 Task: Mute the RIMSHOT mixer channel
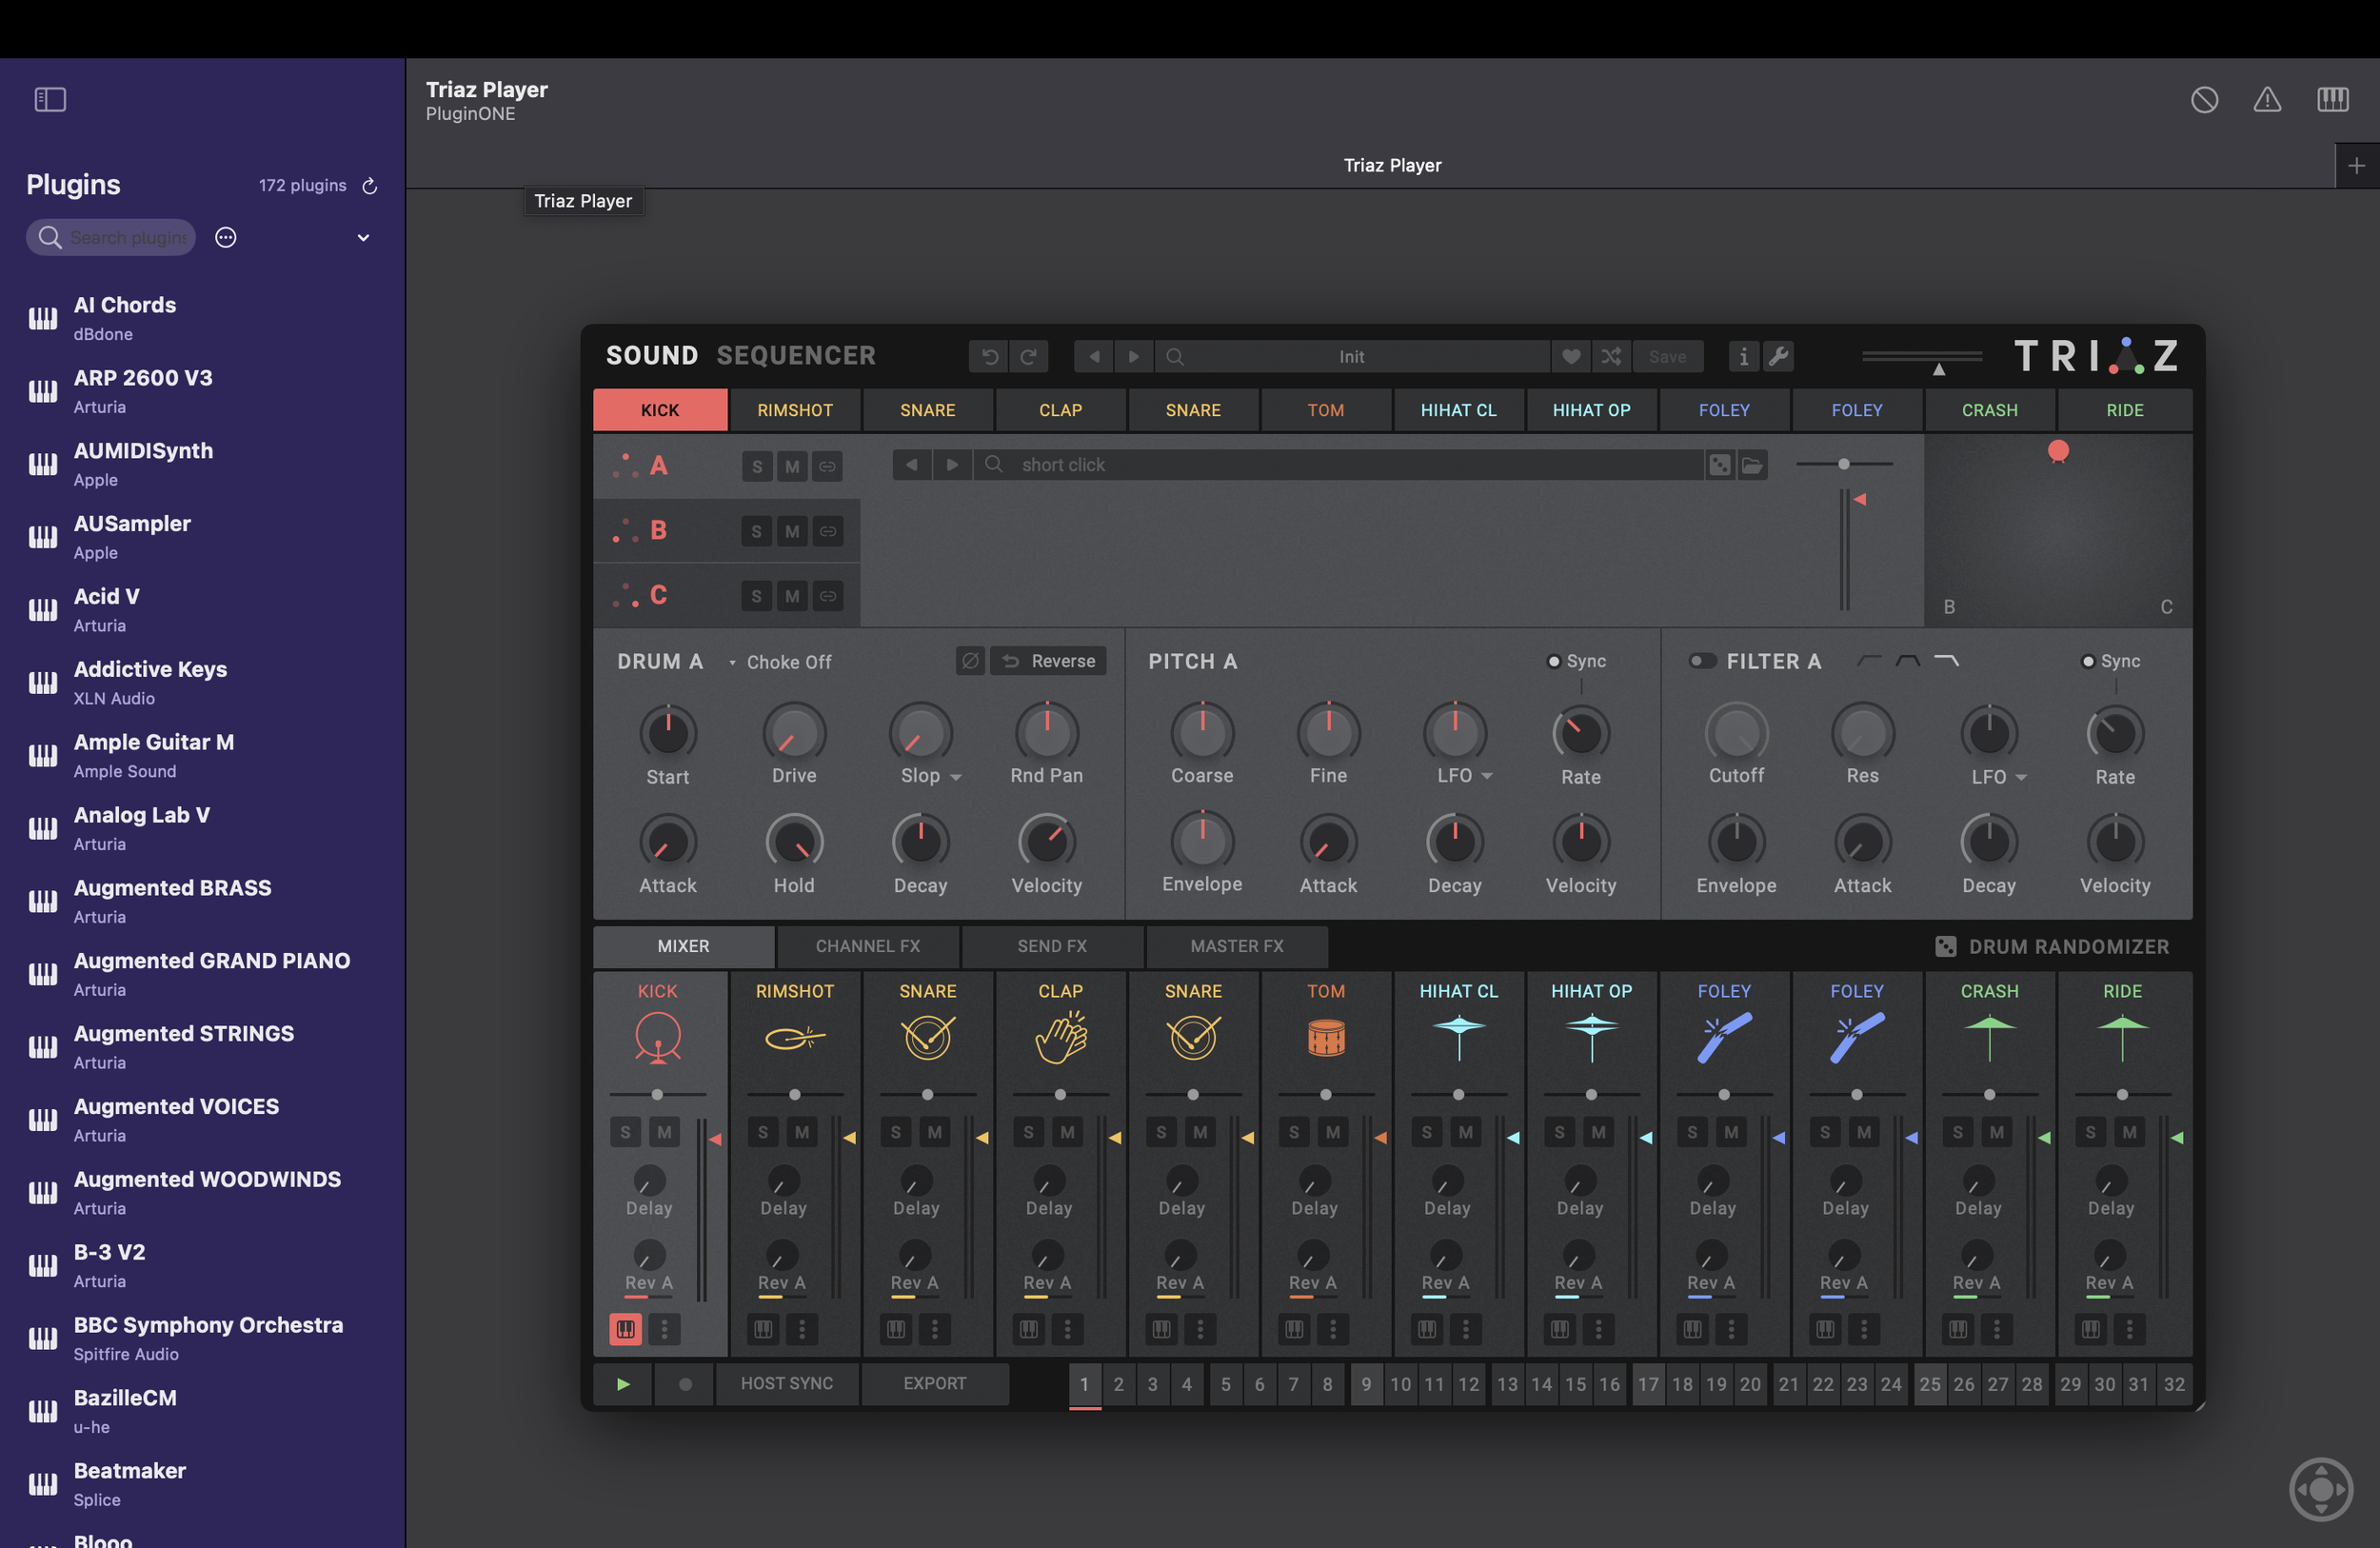point(801,1132)
